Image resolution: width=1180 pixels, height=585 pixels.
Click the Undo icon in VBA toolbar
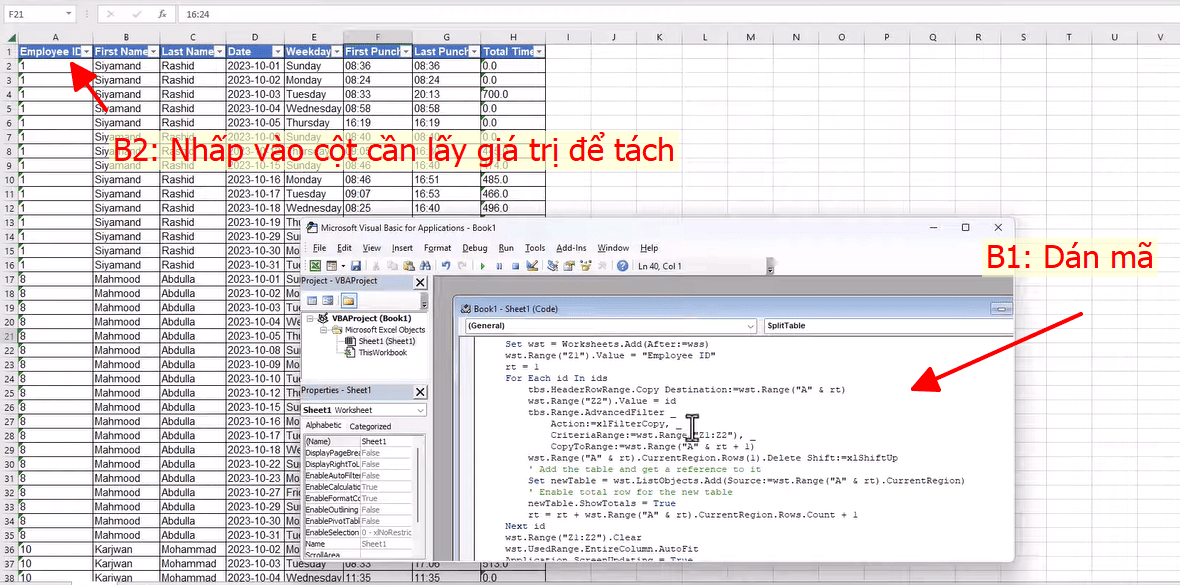[444, 266]
